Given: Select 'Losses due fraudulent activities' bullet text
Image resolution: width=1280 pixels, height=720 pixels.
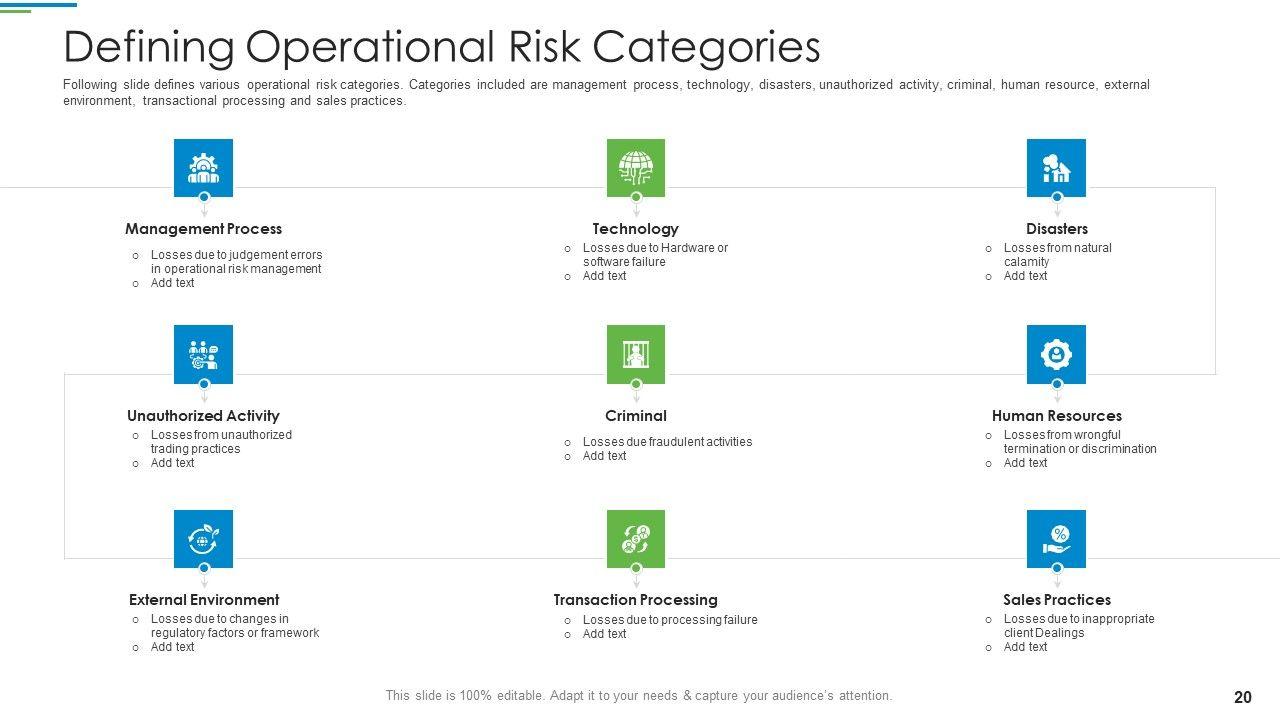Looking at the screenshot, I should tap(667, 442).
